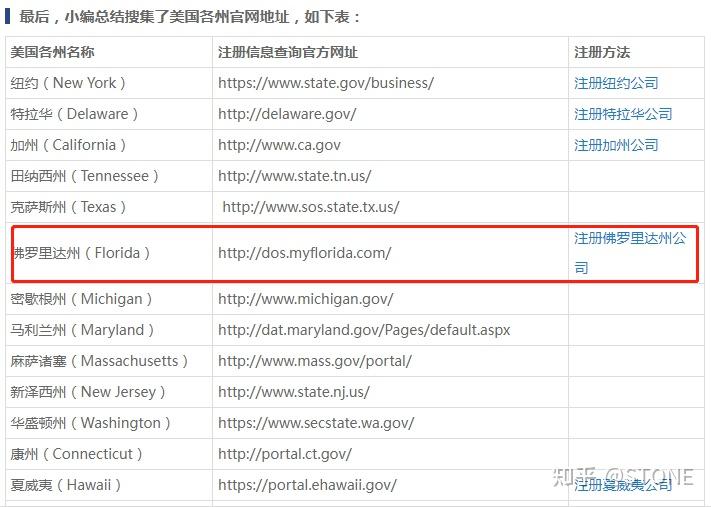Click the dat.maryland.gov/Pages/default.aspx URL text
The image size is (711, 507).
point(364,330)
